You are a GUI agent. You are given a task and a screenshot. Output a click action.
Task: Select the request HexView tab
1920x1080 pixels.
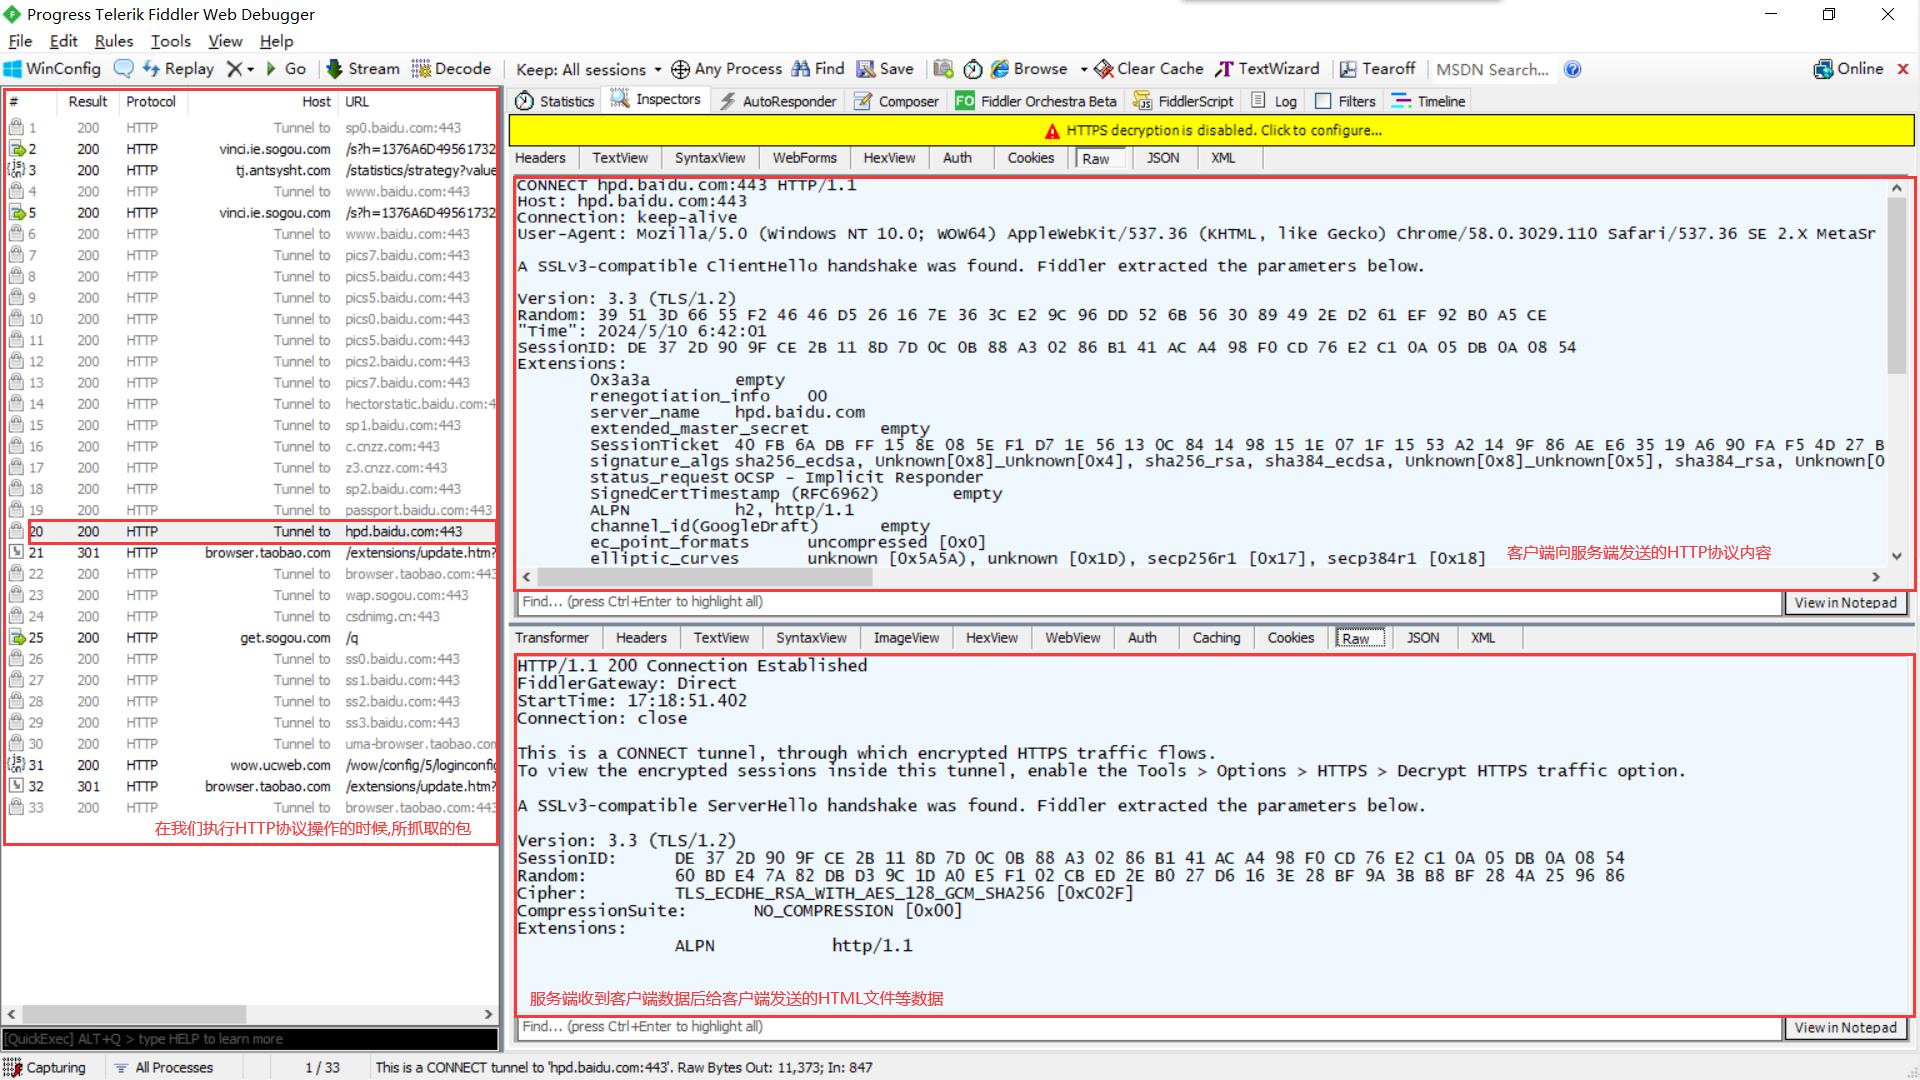(889, 158)
